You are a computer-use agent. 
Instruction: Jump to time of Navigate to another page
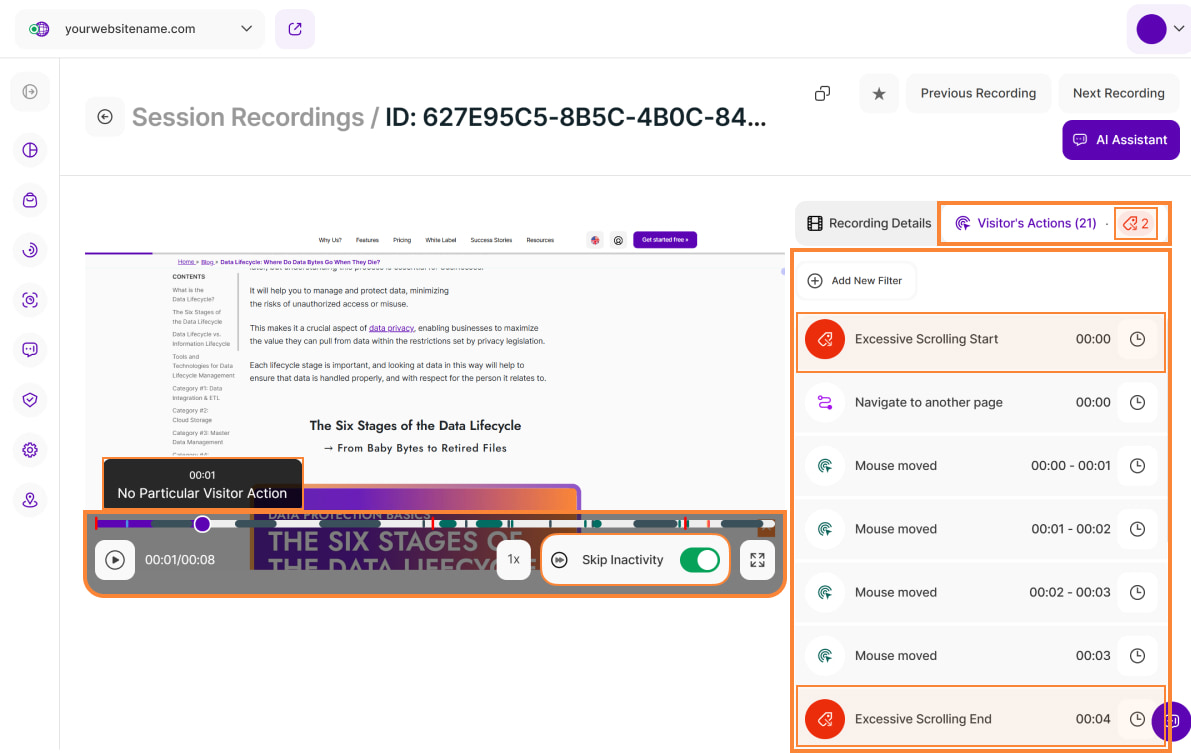1137,402
